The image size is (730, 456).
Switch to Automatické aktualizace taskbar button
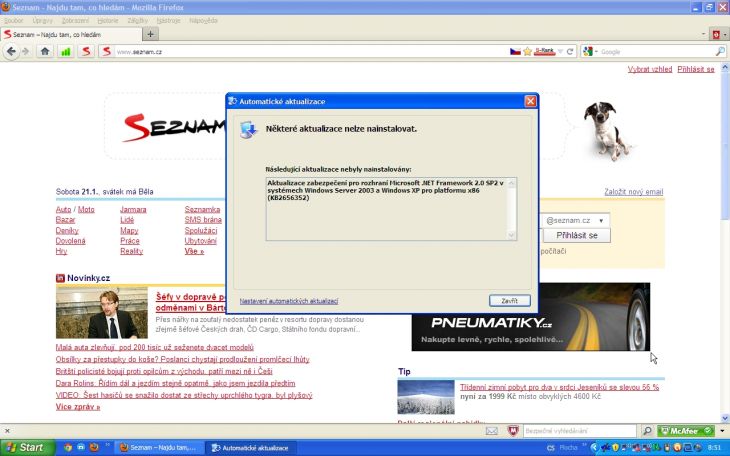tap(250, 448)
